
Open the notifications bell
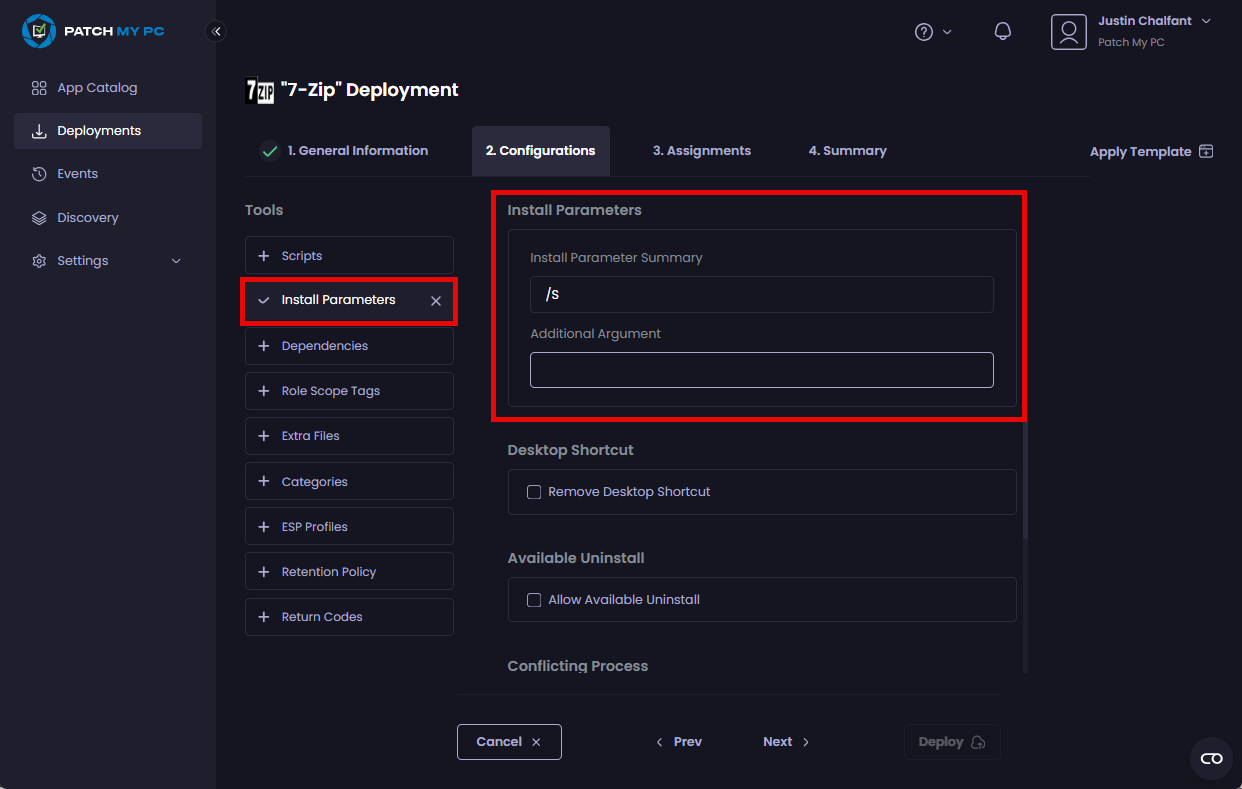pos(1002,31)
